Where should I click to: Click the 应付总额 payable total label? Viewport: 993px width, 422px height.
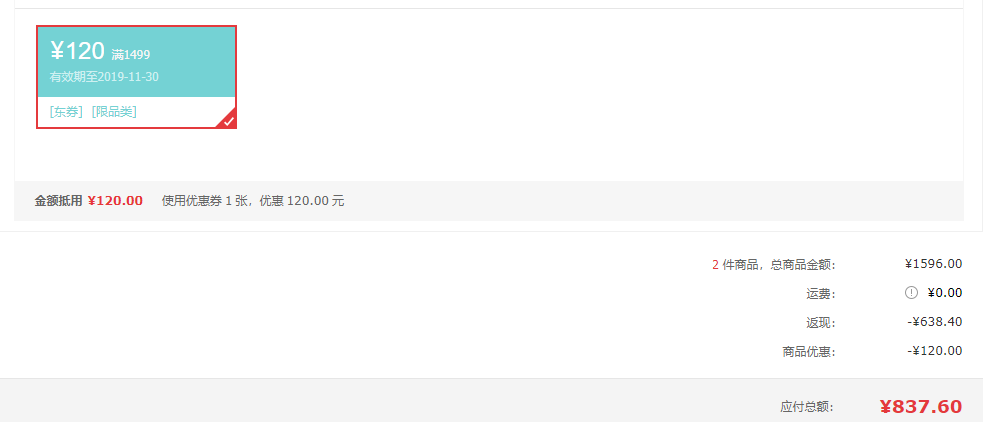point(807,407)
